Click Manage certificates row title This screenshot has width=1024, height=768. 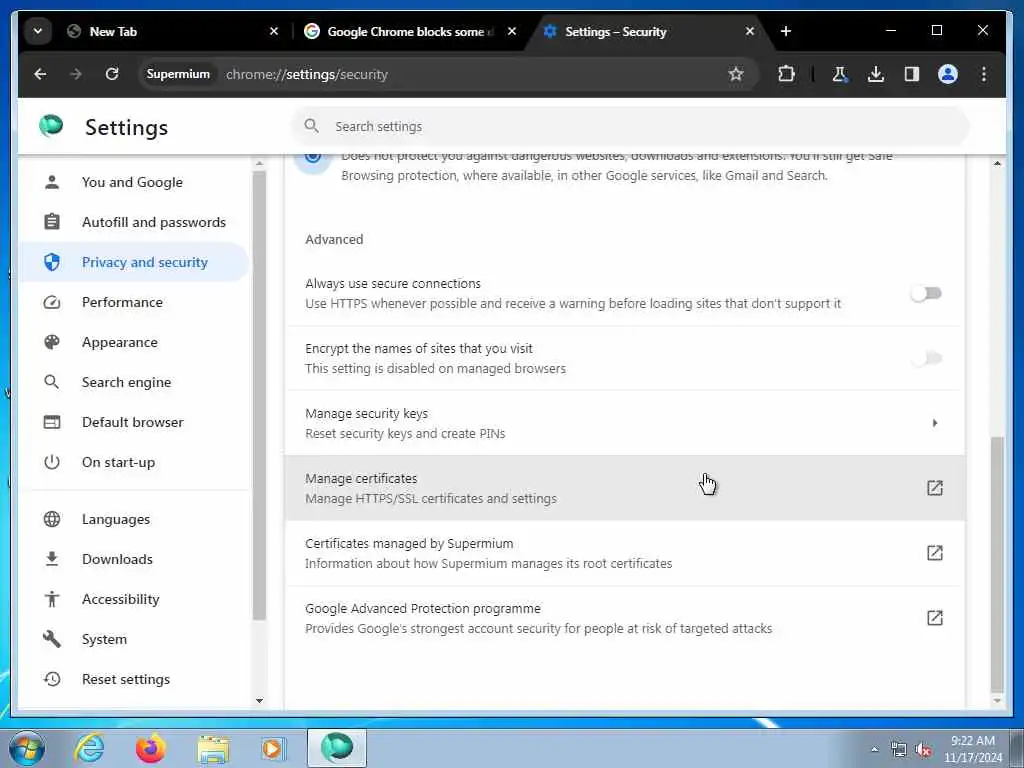(361, 479)
